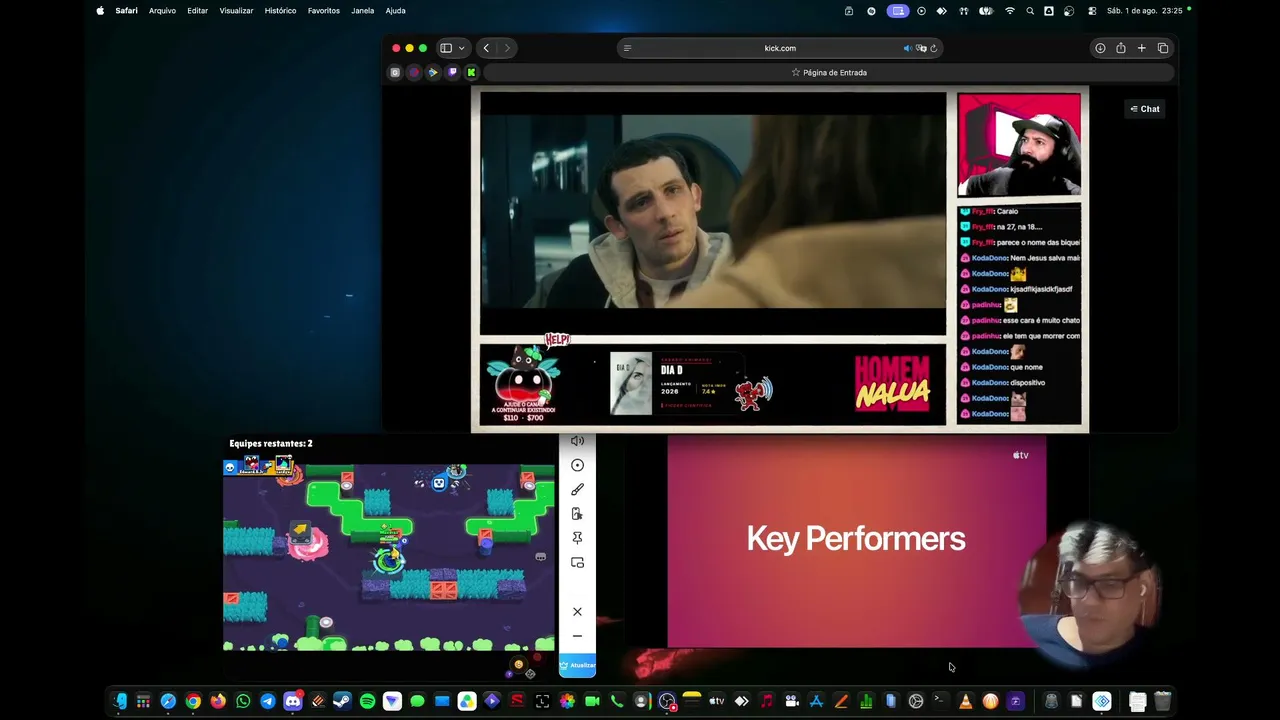The height and width of the screenshot is (720, 1280).
Task: Open the Editar menu
Action: tap(198, 11)
